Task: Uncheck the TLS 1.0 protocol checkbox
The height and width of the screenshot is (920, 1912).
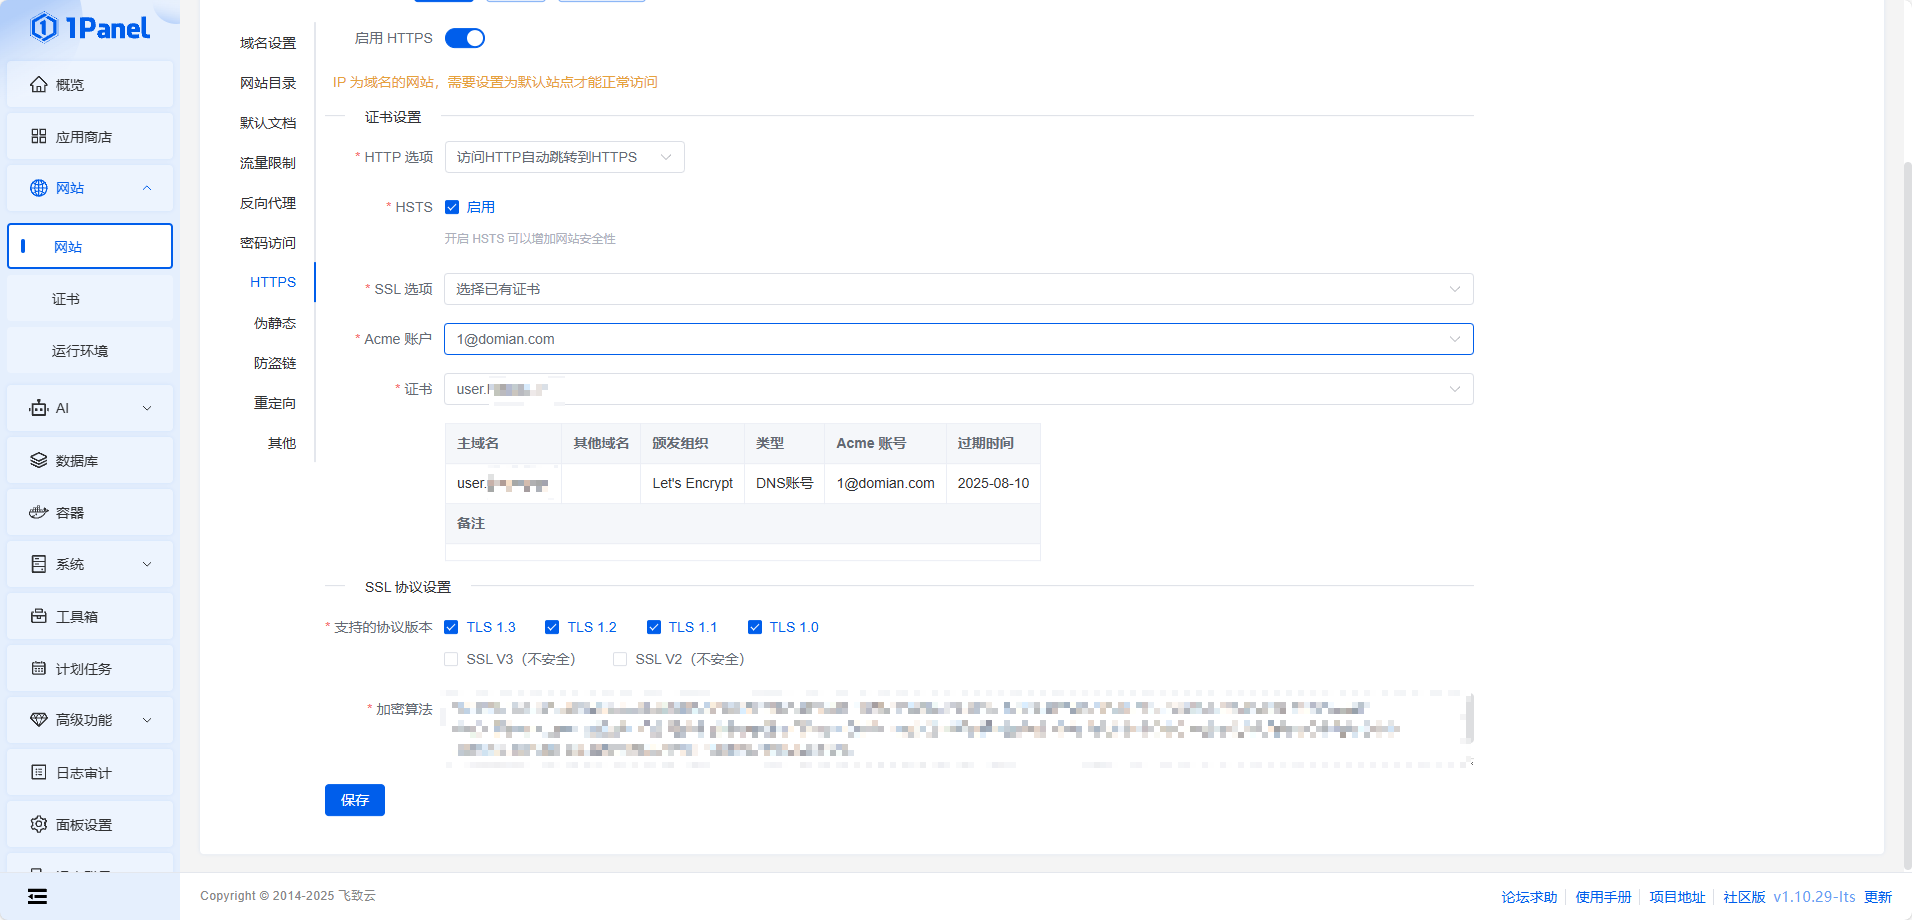Action: click(x=755, y=627)
